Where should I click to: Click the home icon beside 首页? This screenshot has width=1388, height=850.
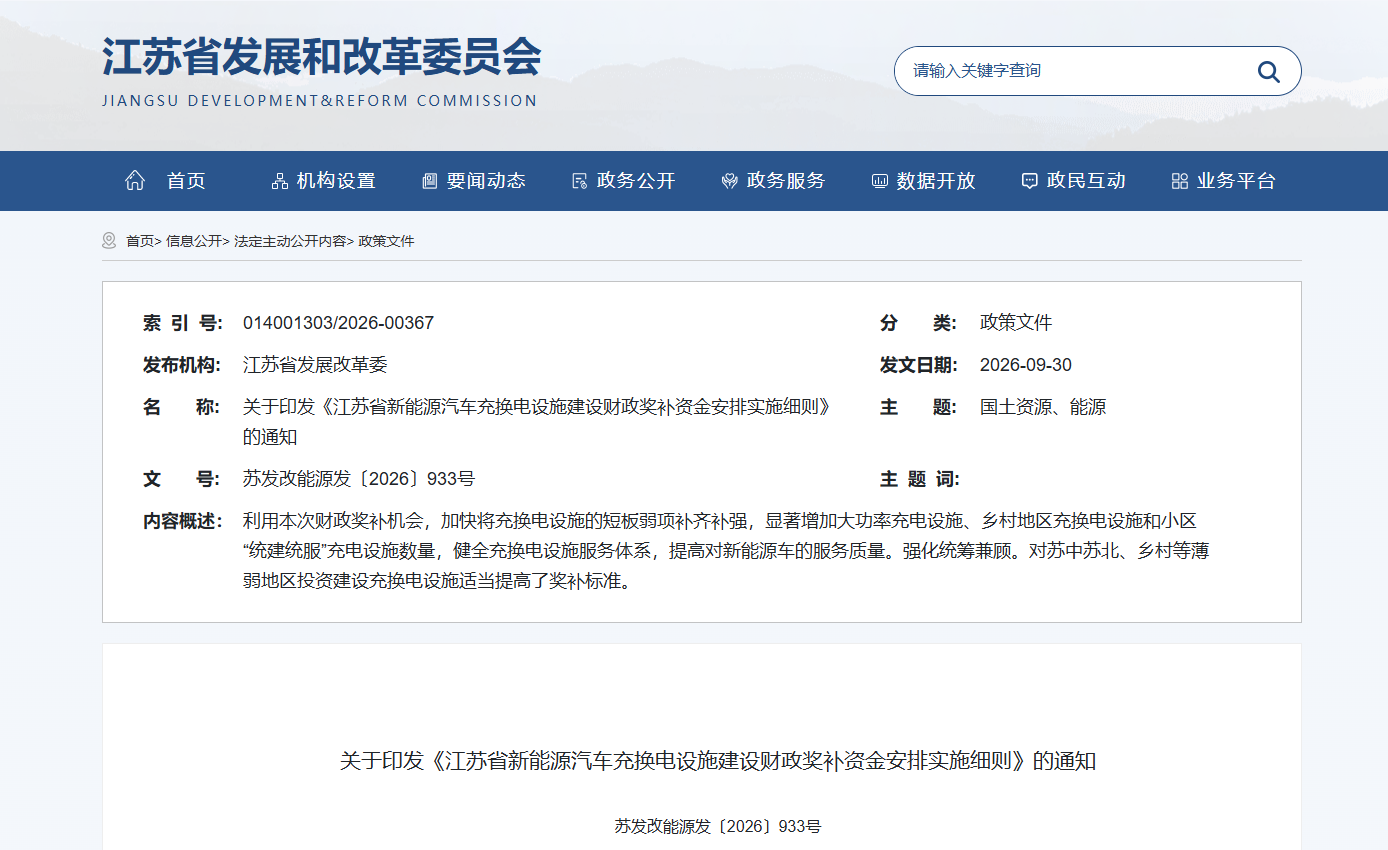135,181
